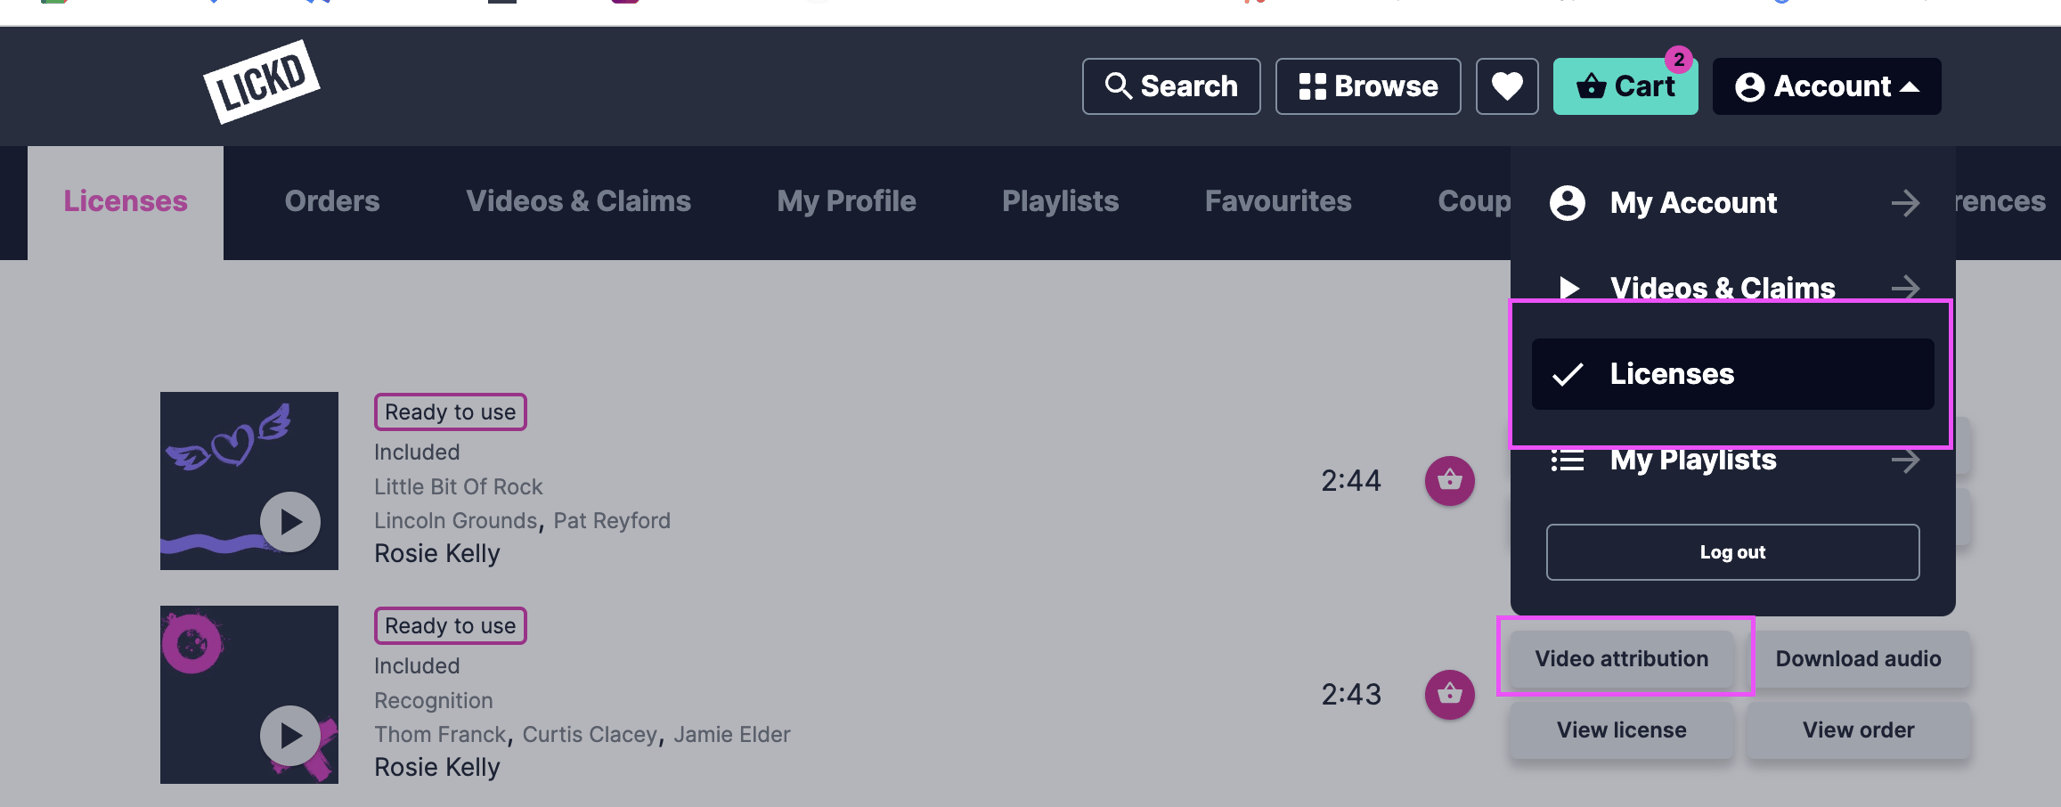Open the Favourites tab
The width and height of the screenshot is (2061, 807).
1277,202
